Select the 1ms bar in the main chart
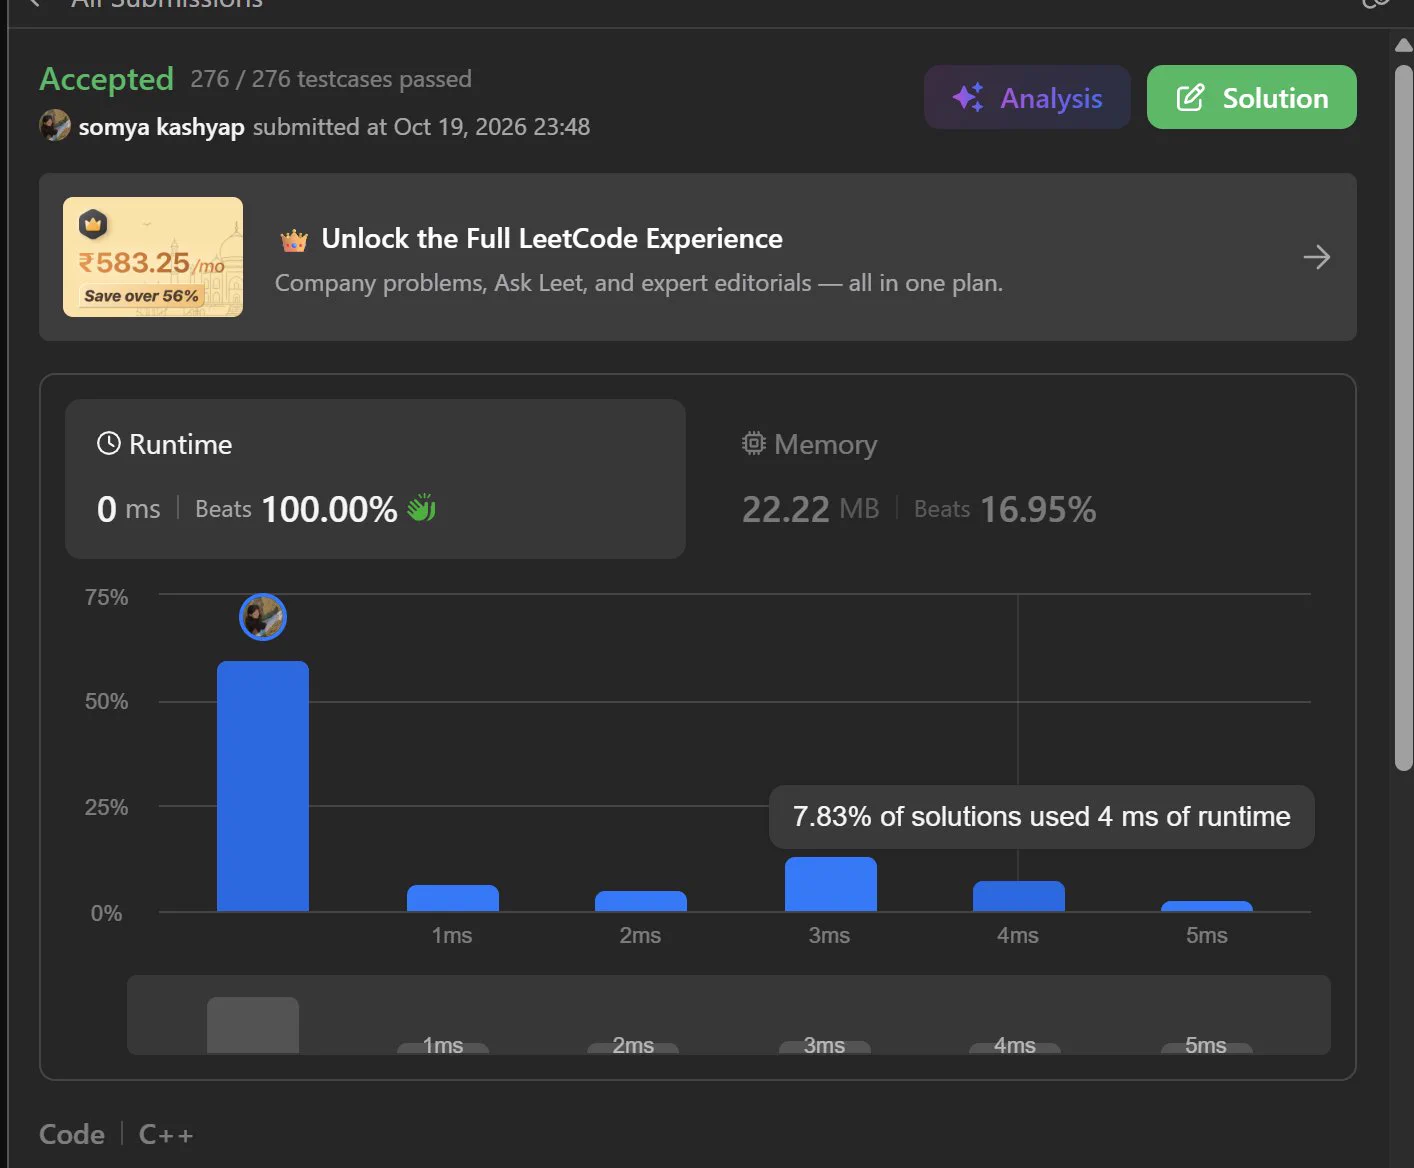 pos(452,898)
